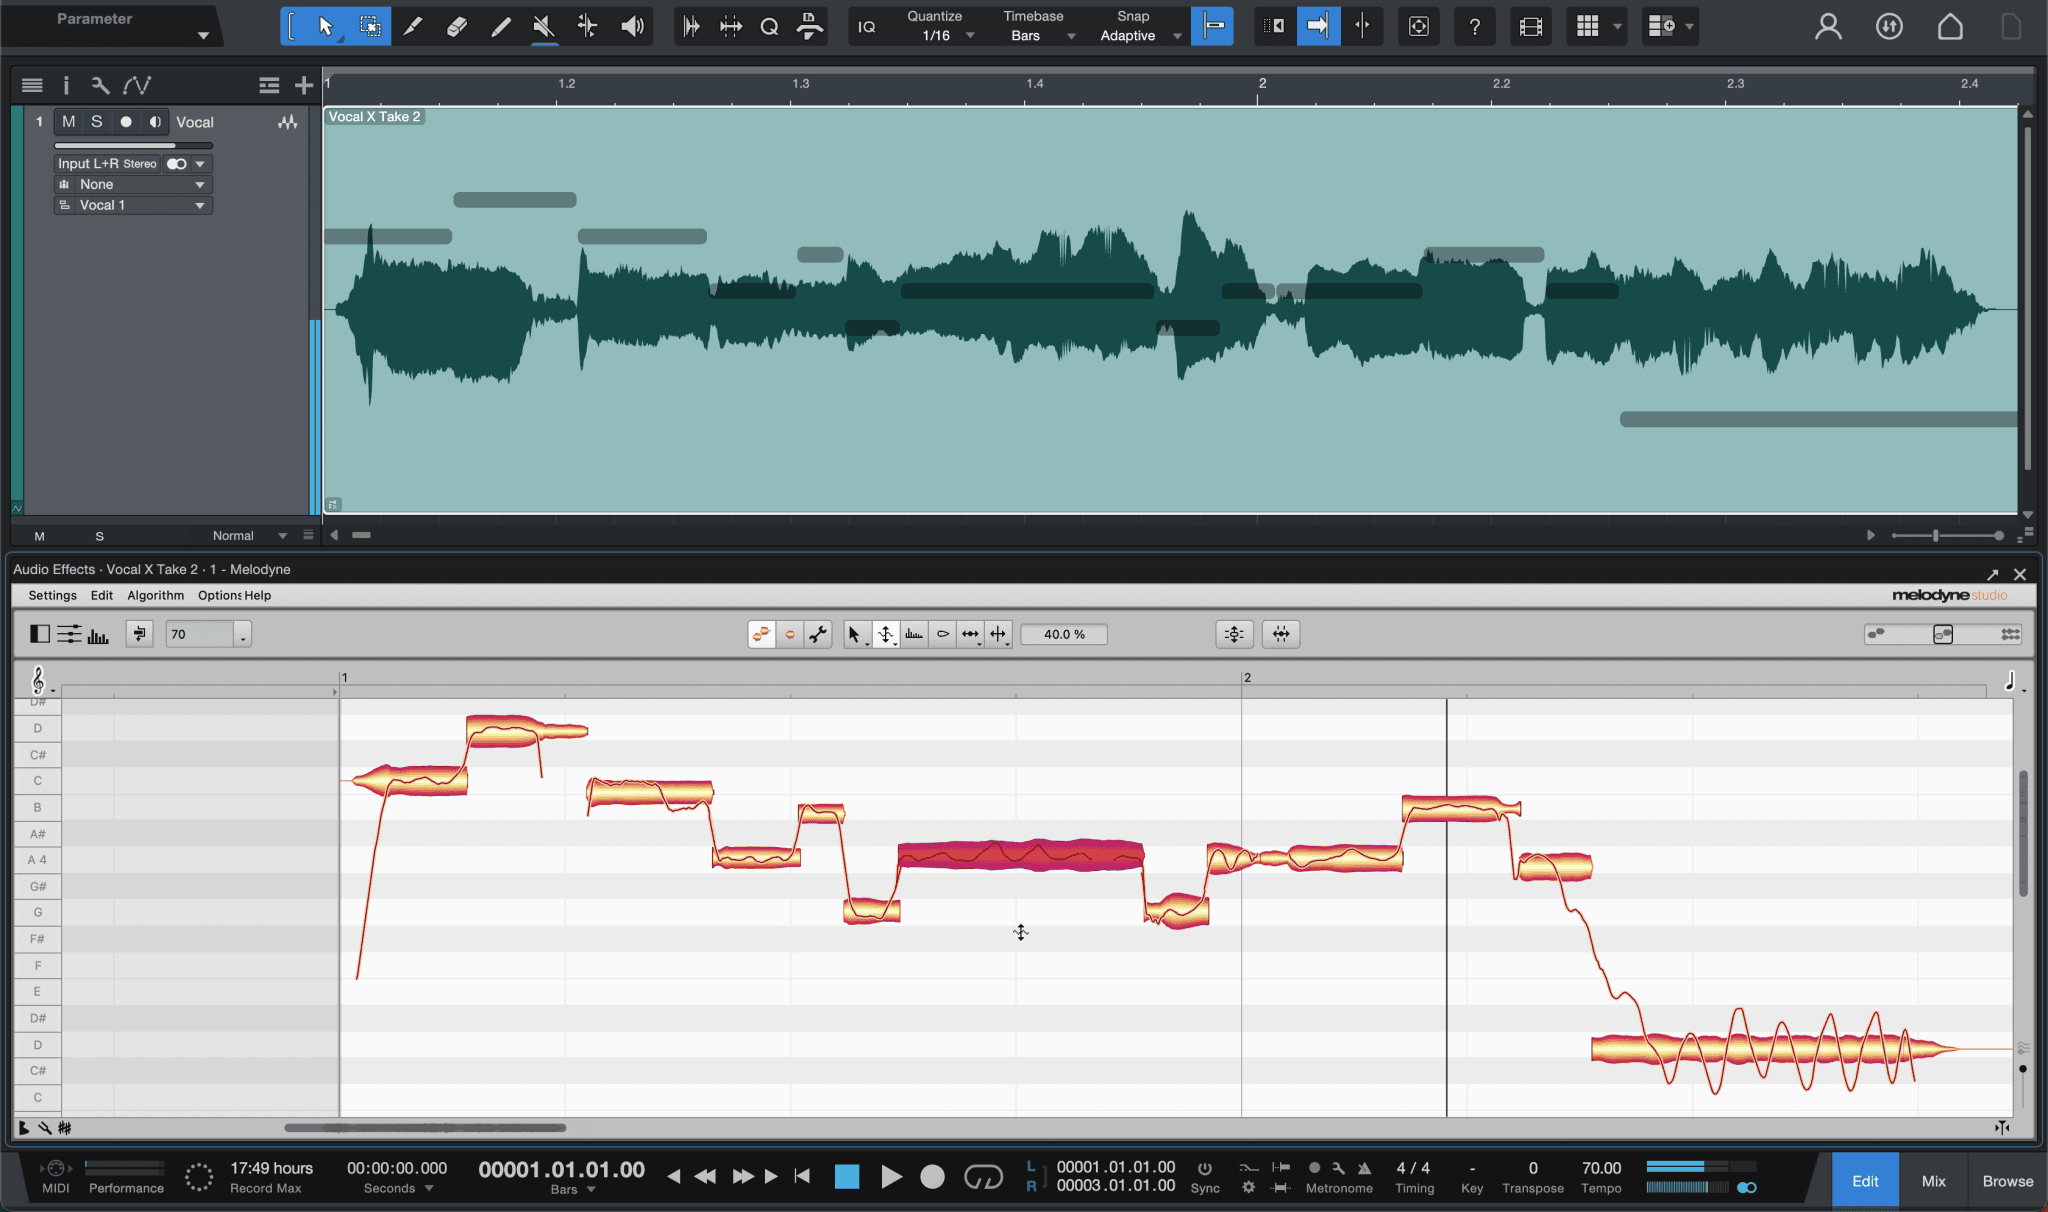Open Melodyne's Algorithm menu
The height and width of the screenshot is (1212, 2048).
[155, 595]
